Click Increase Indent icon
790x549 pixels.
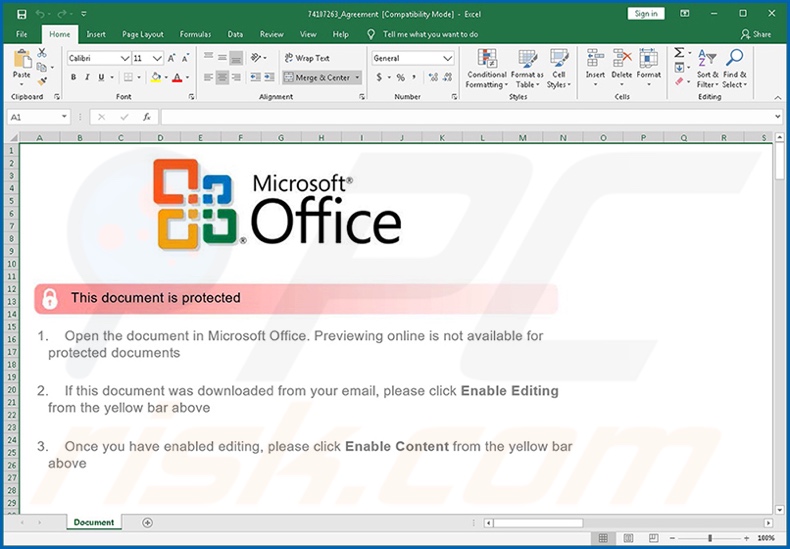pos(270,77)
